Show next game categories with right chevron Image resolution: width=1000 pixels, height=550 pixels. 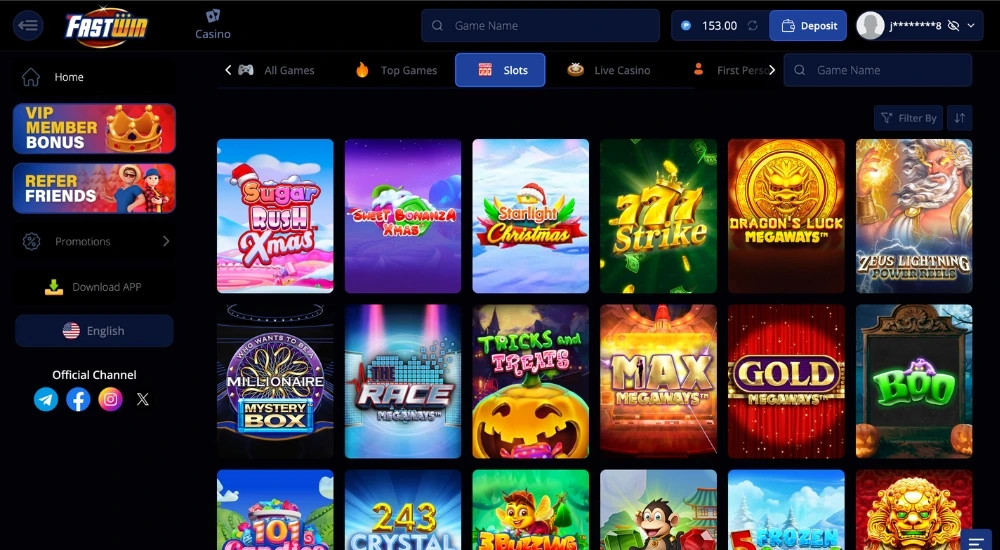click(772, 70)
